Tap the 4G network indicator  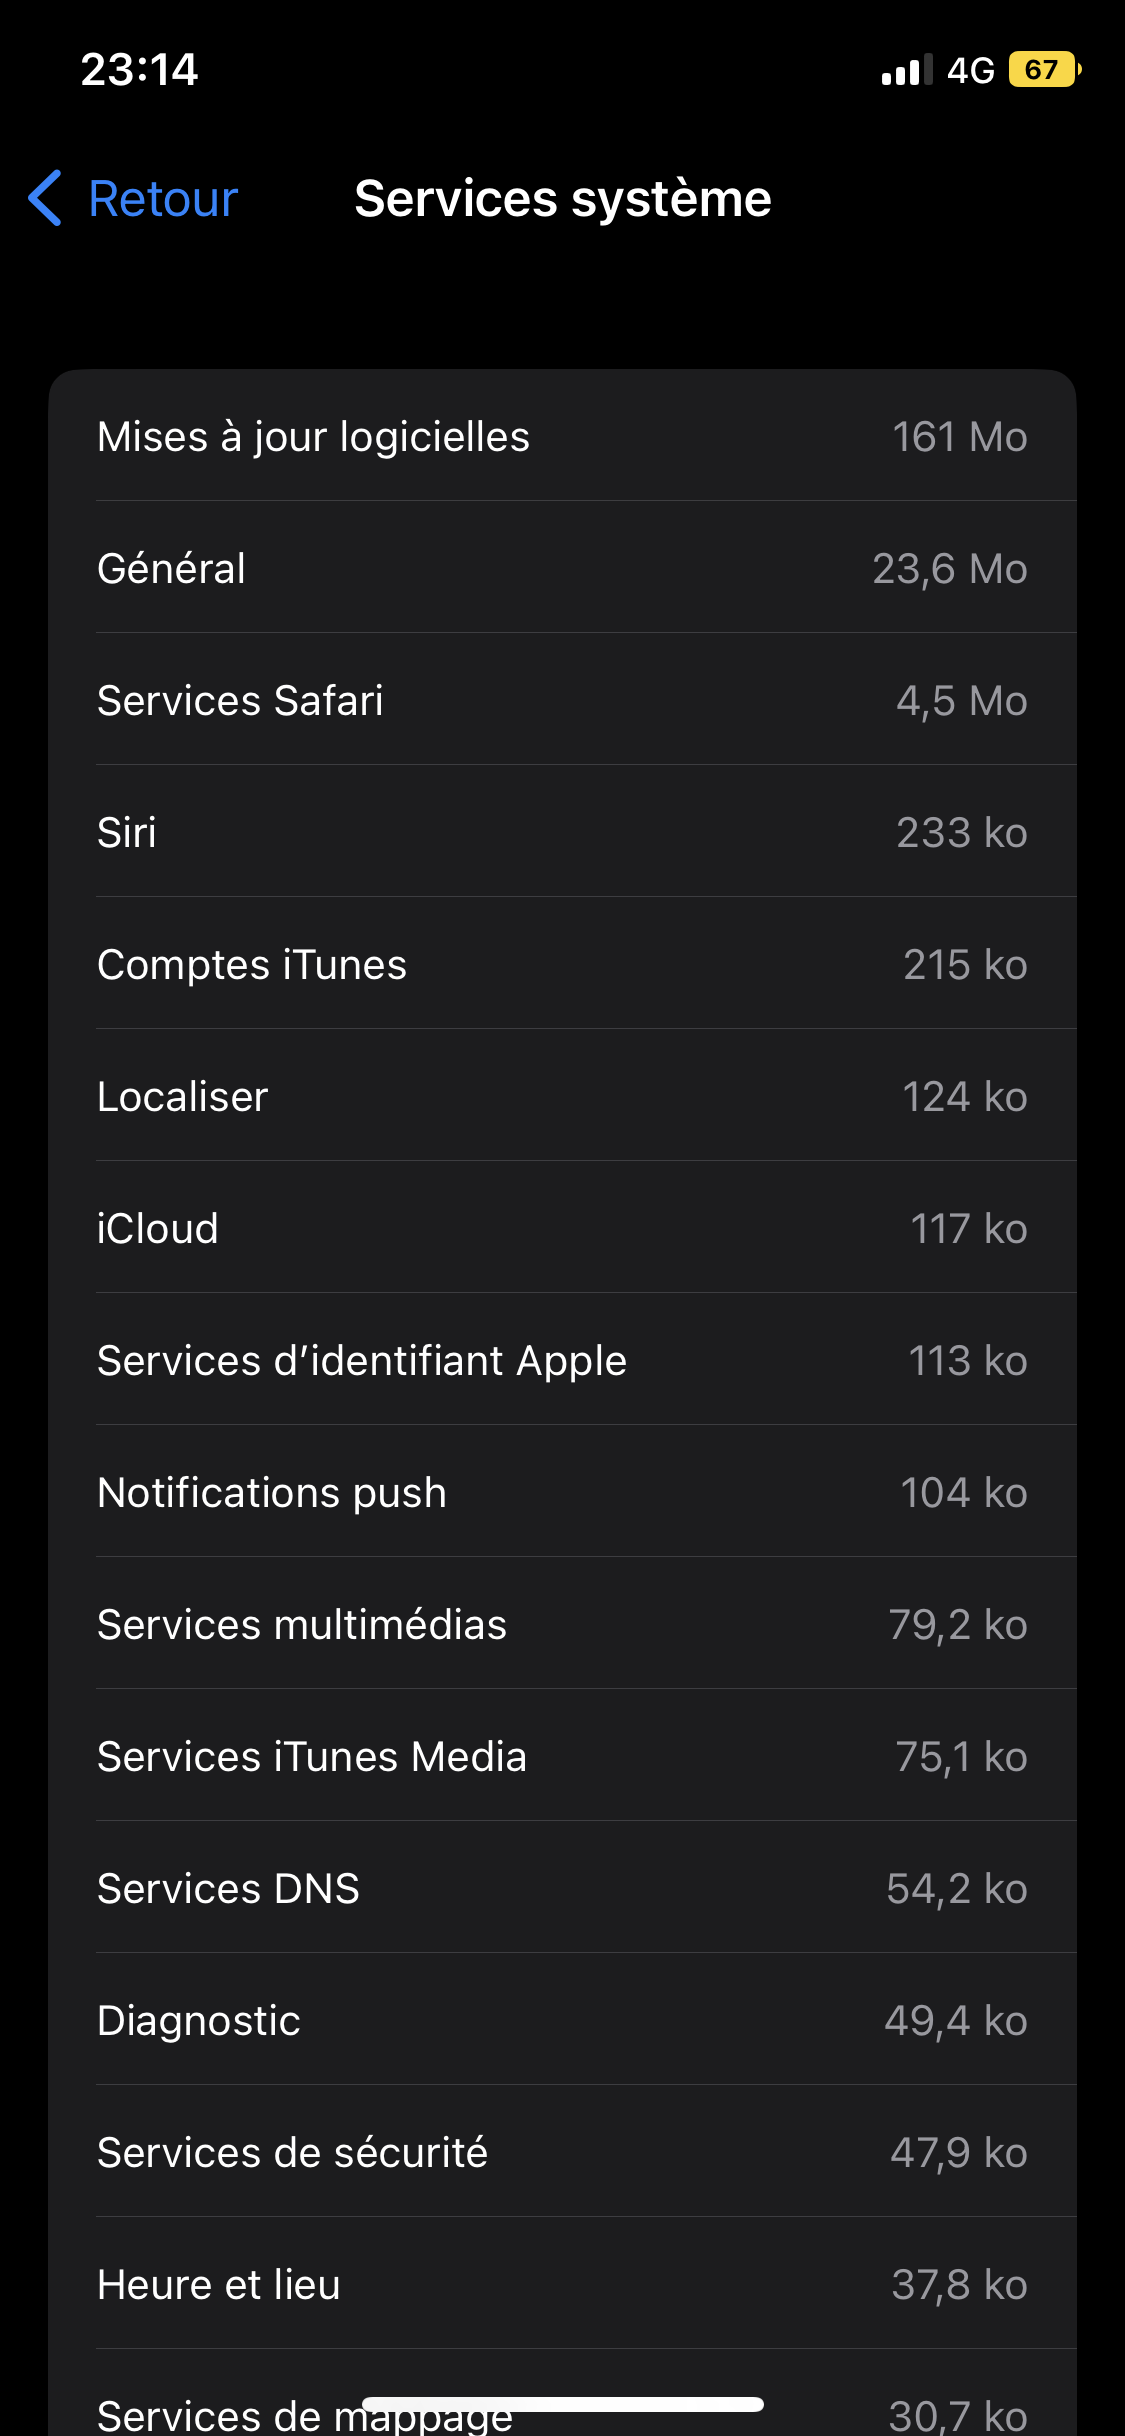tap(971, 70)
